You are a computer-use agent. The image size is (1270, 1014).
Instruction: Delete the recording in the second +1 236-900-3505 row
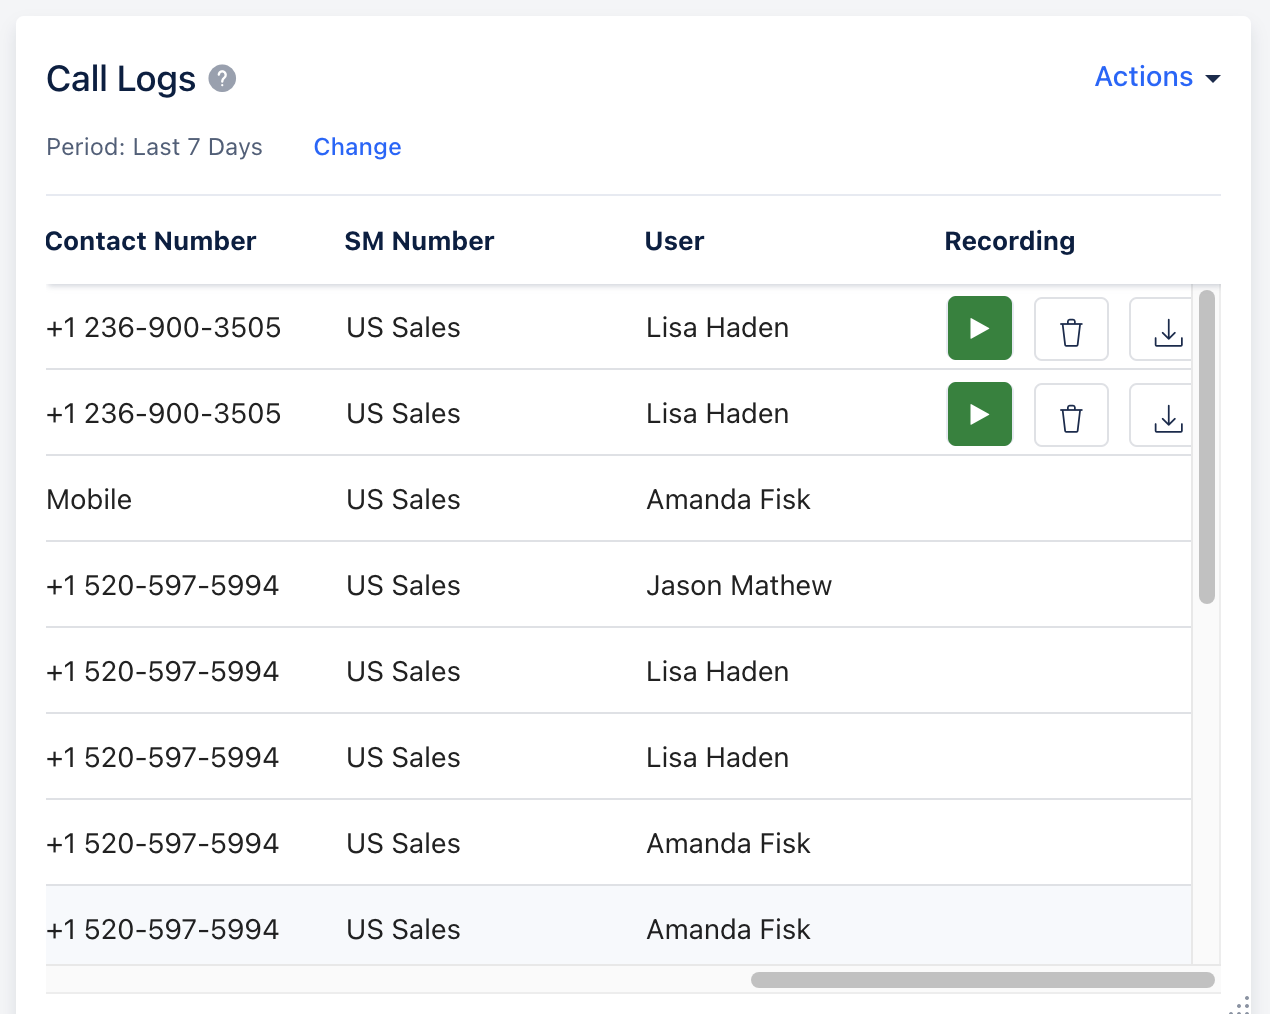[x=1071, y=415]
